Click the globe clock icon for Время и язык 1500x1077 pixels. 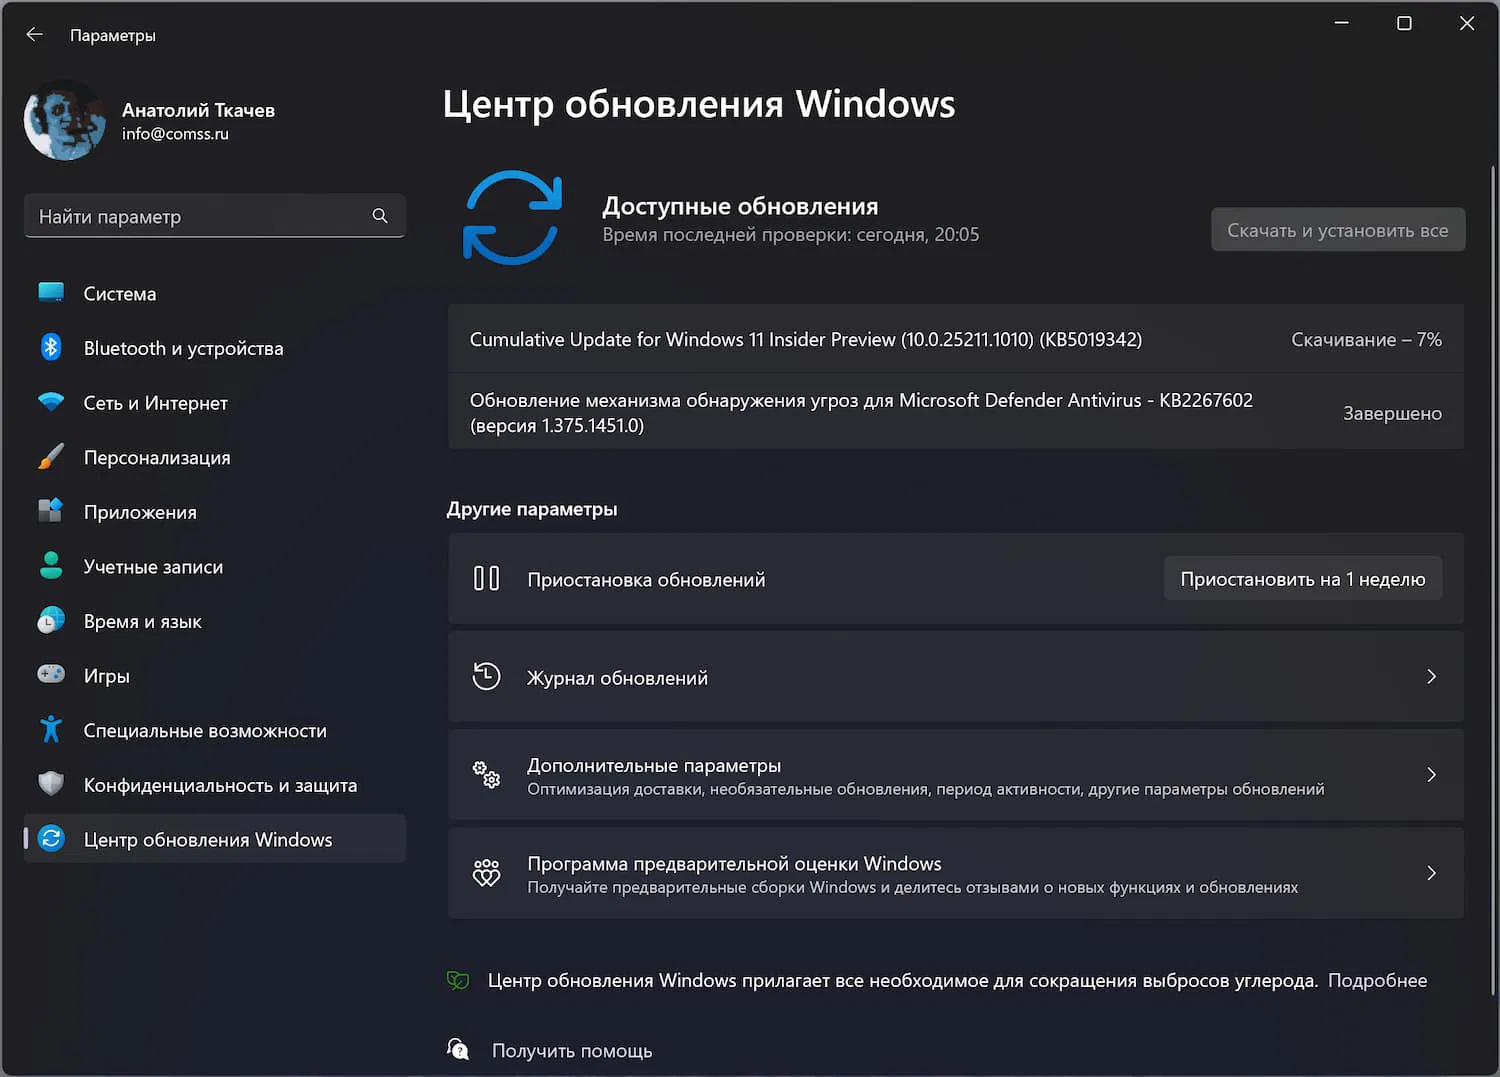pos(51,621)
